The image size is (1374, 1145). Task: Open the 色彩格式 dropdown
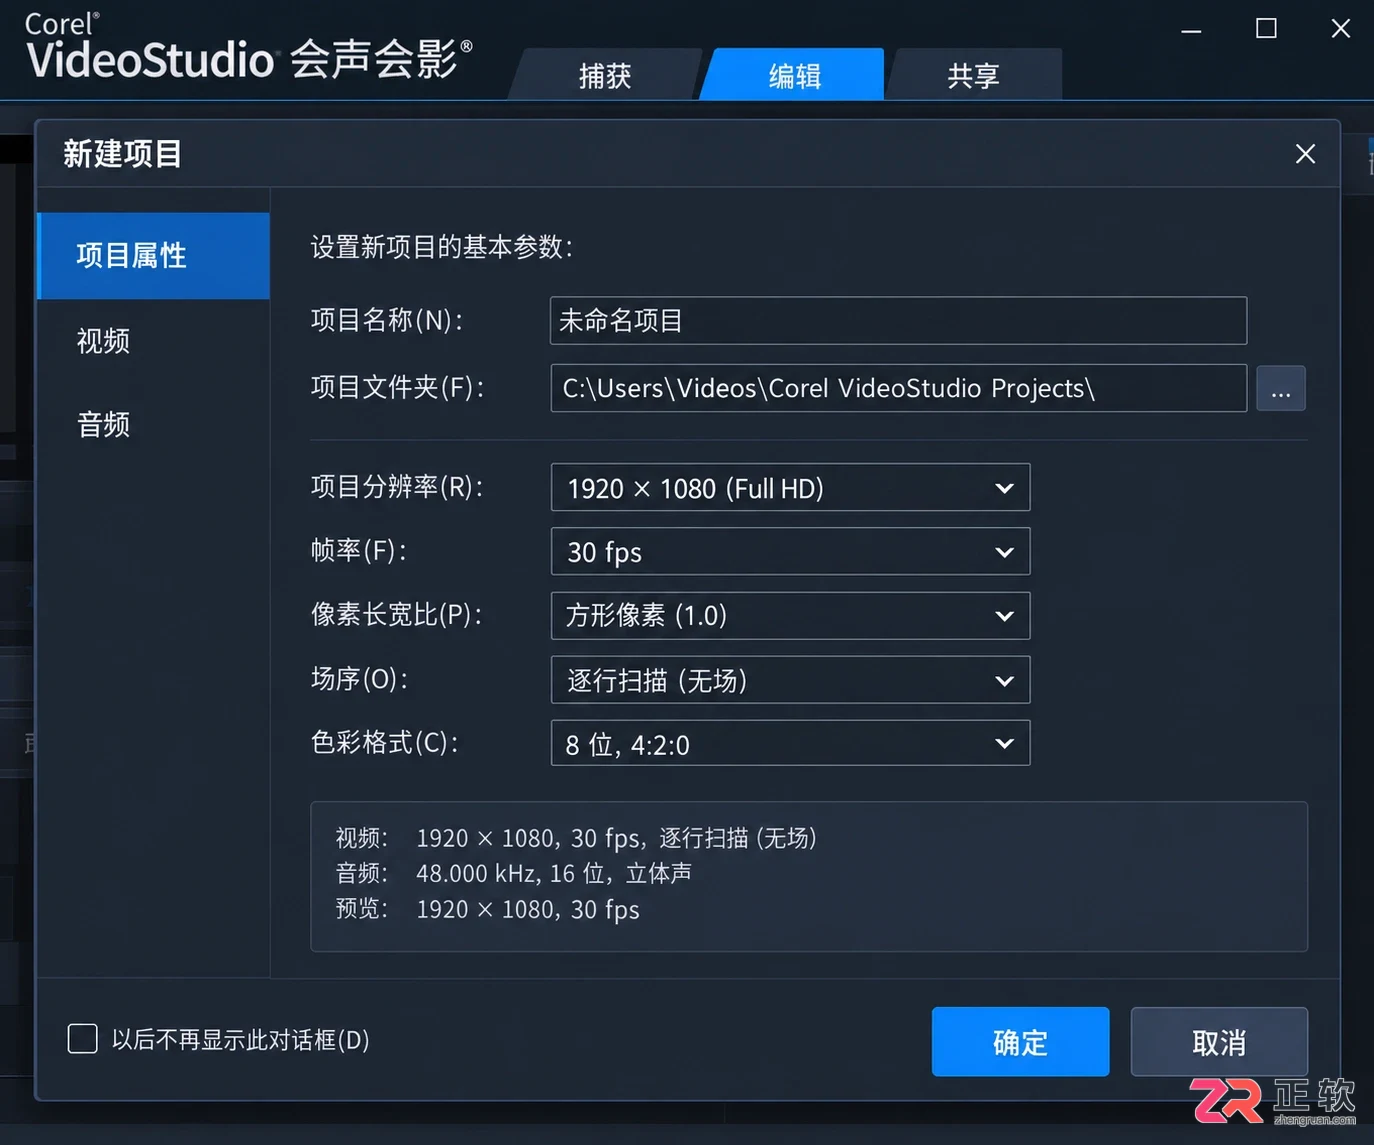coord(790,743)
